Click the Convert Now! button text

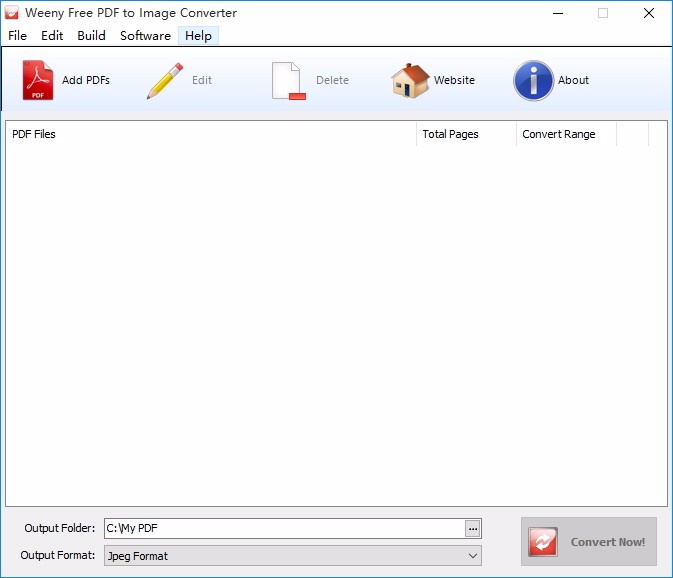608,542
